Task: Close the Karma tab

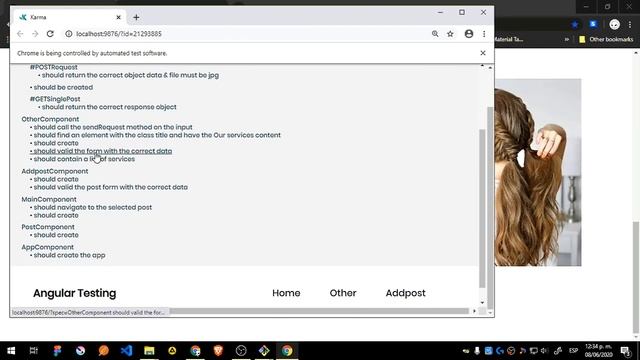Action: coord(118,17)
